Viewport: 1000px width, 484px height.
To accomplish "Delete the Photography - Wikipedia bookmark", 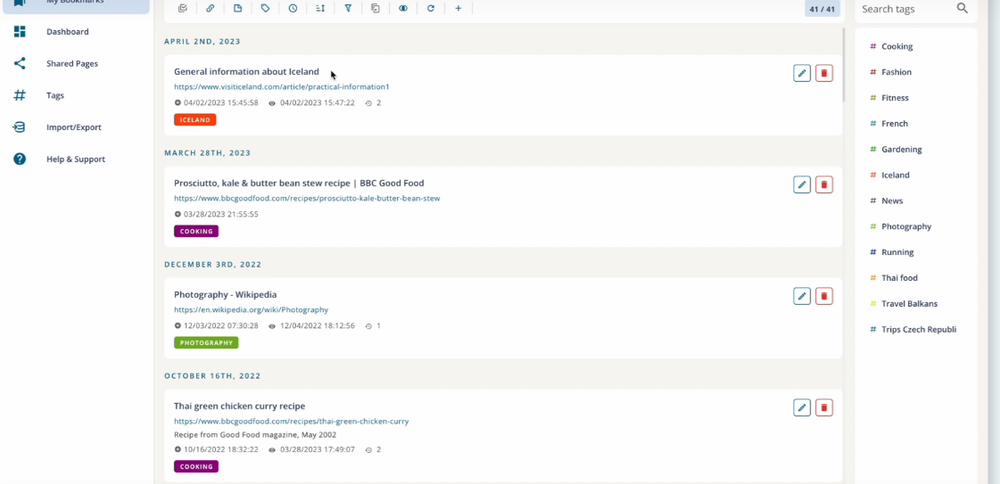I will [824, 297].
